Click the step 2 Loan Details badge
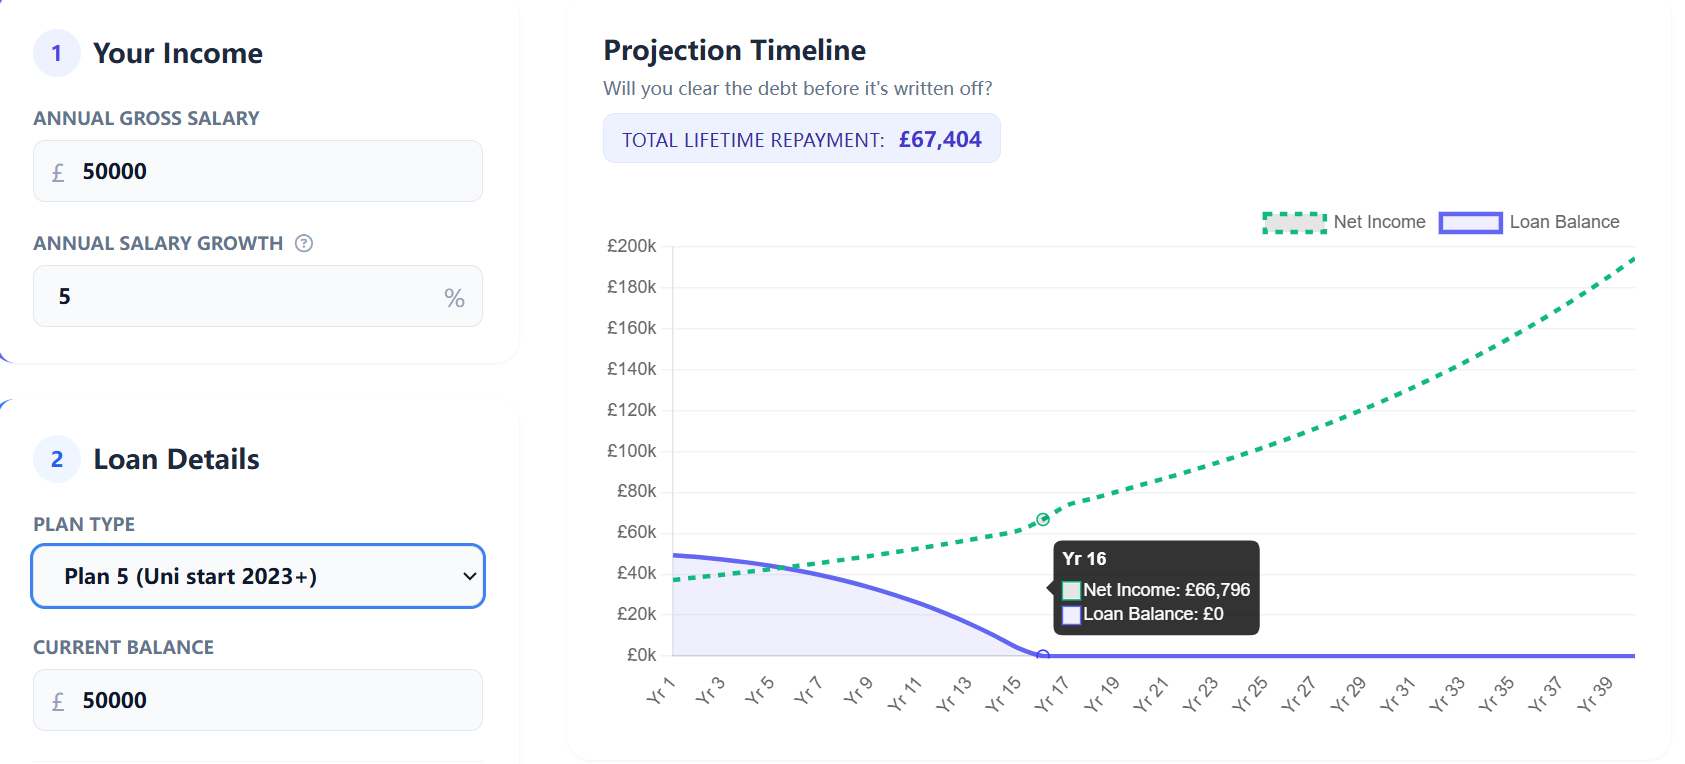Image resolution: width=1685 pixels, height=764 pixels. click(x=57, y=459)
